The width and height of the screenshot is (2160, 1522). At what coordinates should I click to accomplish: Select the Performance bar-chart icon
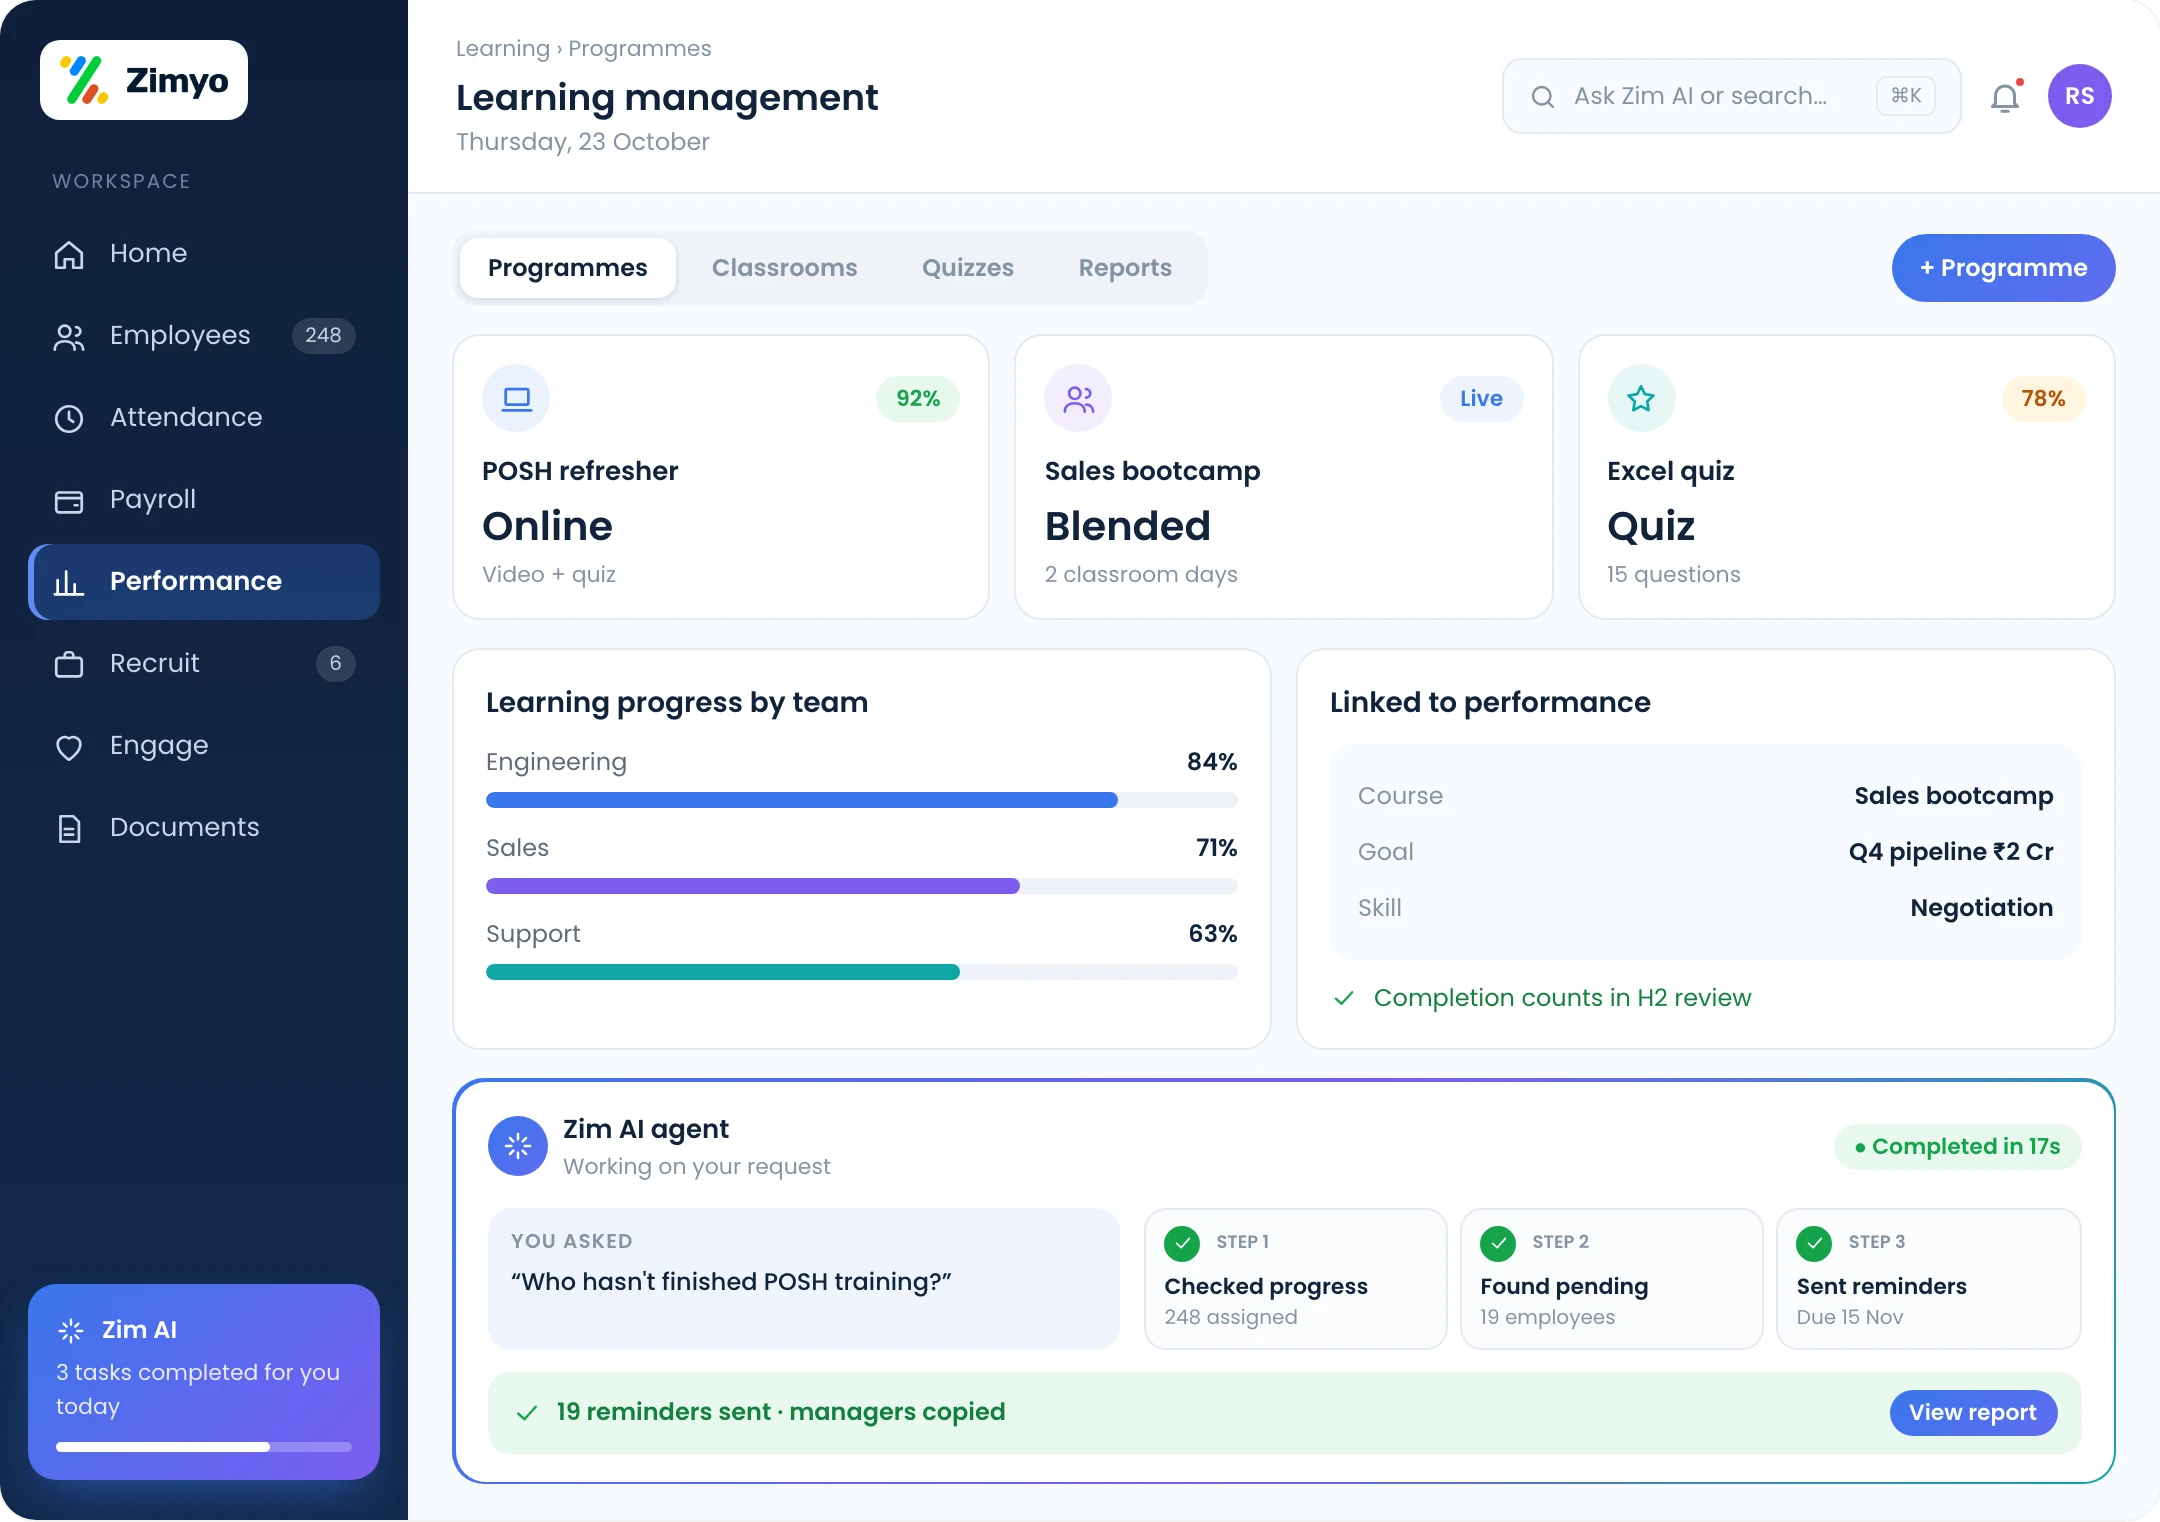click(69, 582)
